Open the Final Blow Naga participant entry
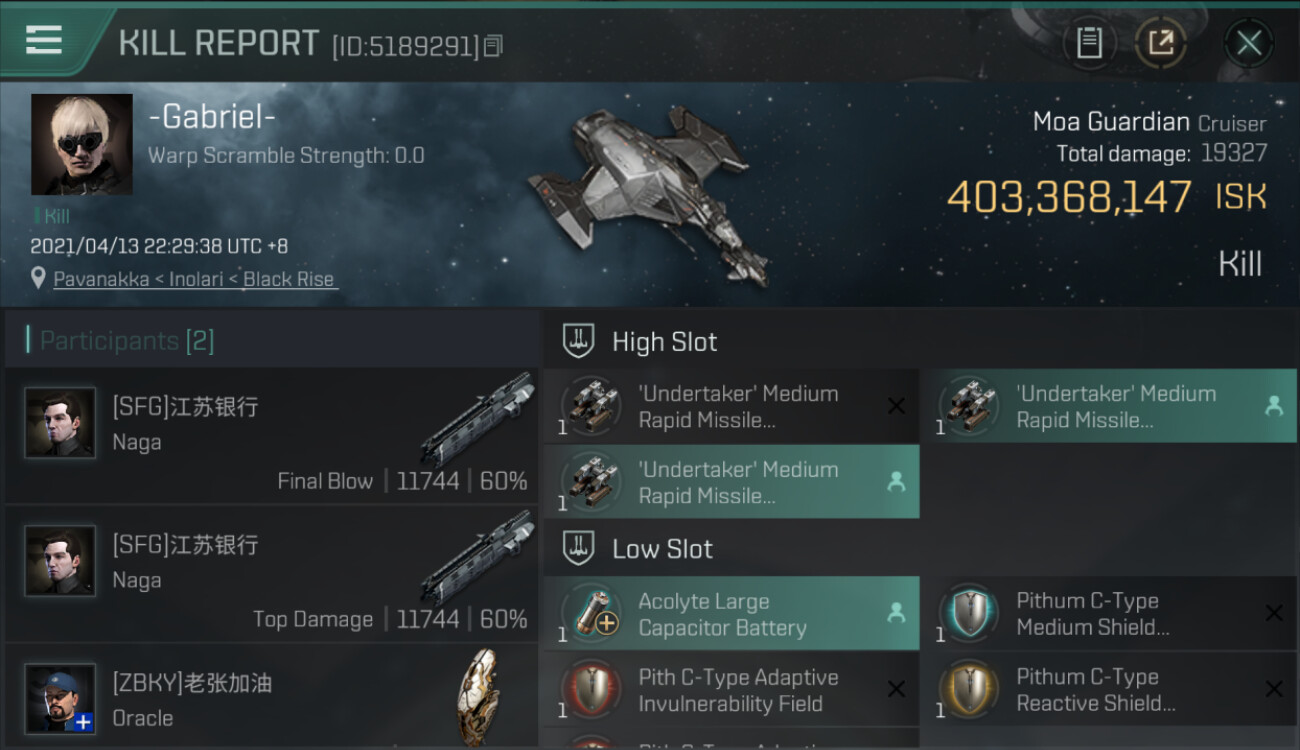 [270, 436]
